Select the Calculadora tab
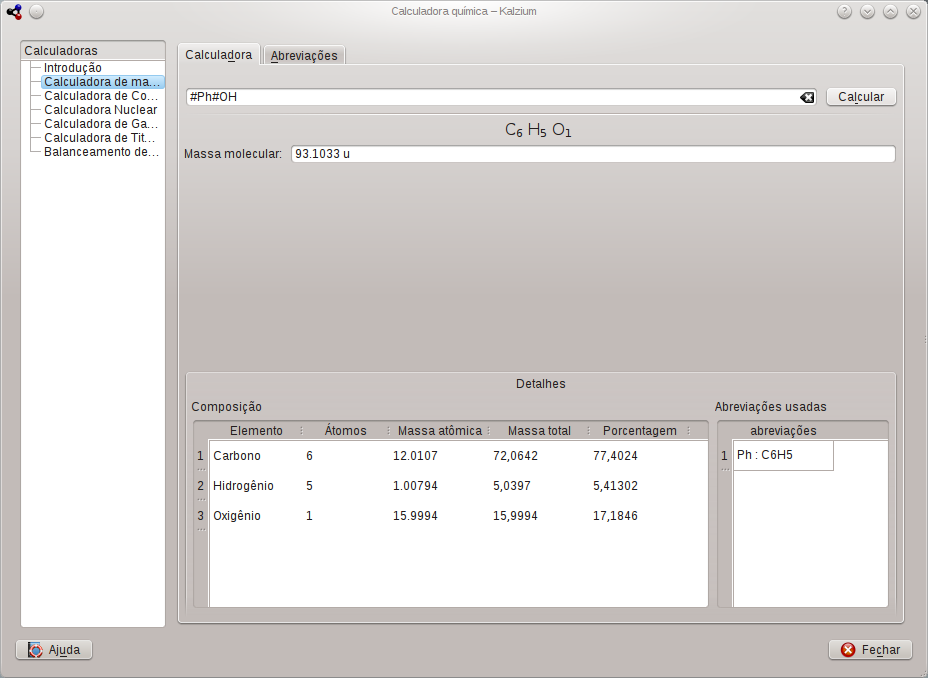This screenshot has height=678, width=928. tap(219, 55)
